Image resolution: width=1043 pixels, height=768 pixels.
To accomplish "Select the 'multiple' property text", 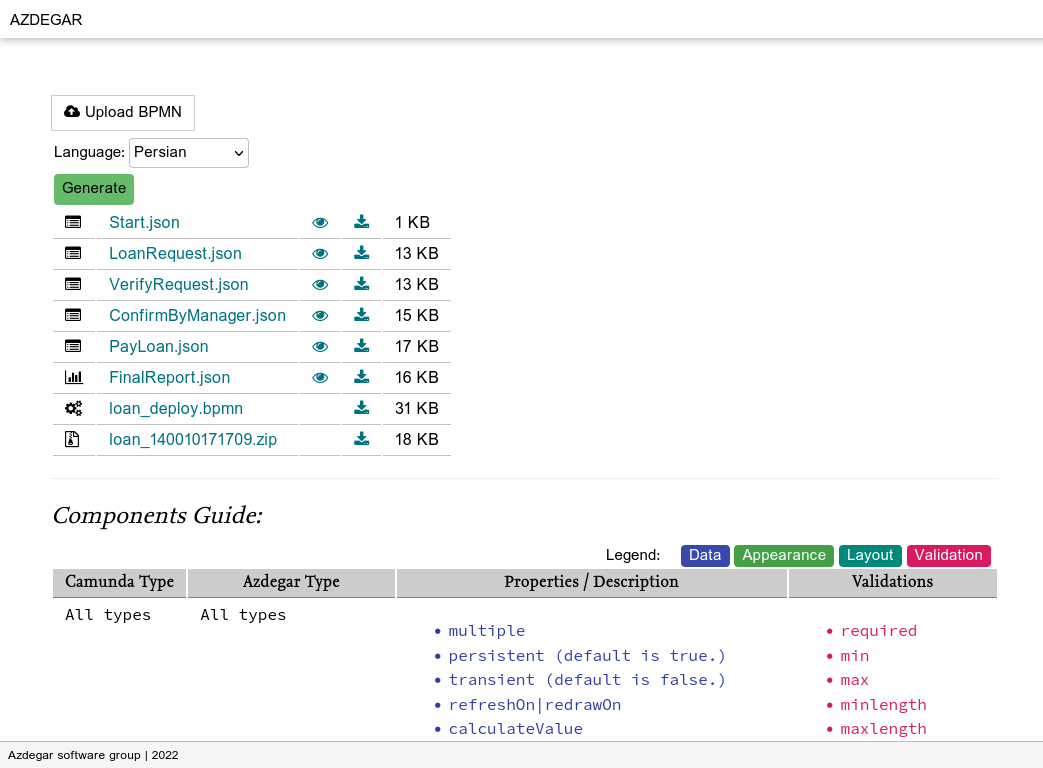I will (487, 631).
